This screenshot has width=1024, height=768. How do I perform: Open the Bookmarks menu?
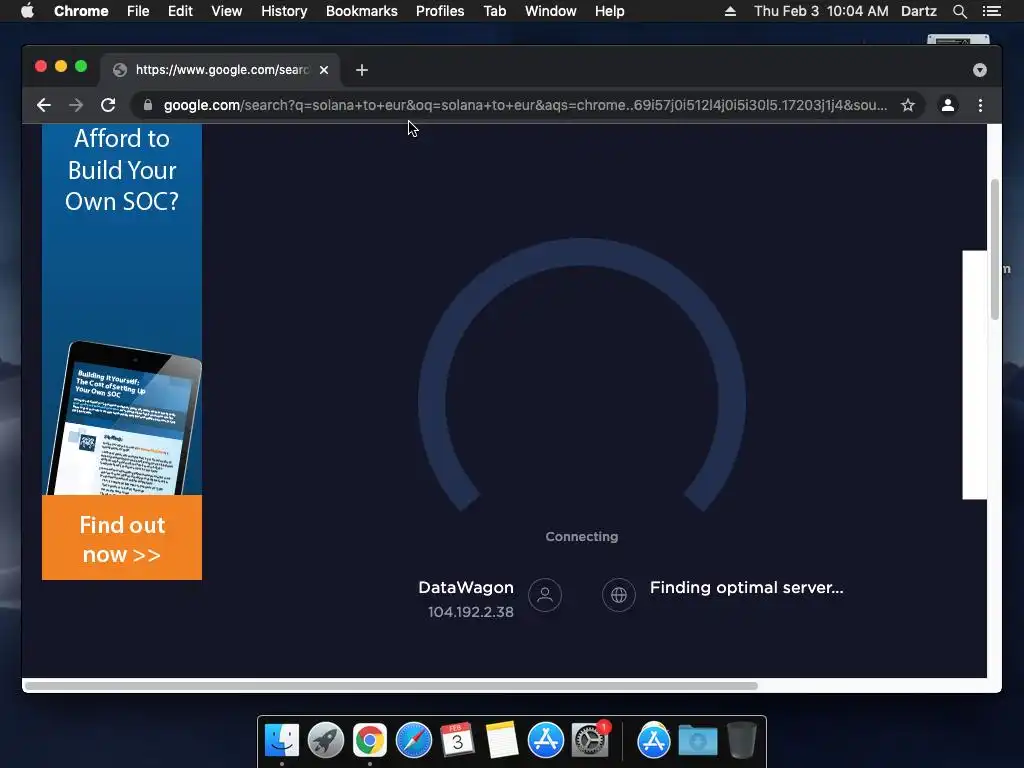coord(362,11)
